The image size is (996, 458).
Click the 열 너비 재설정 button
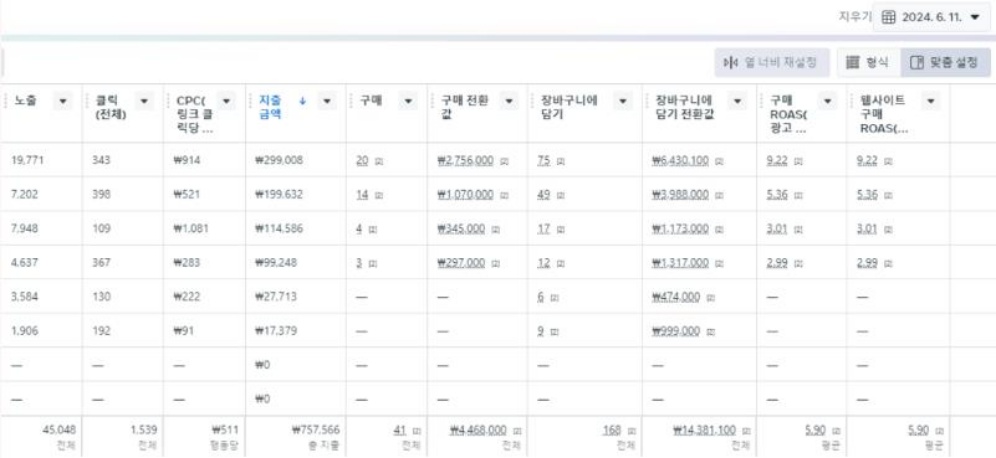coord(771,63)
